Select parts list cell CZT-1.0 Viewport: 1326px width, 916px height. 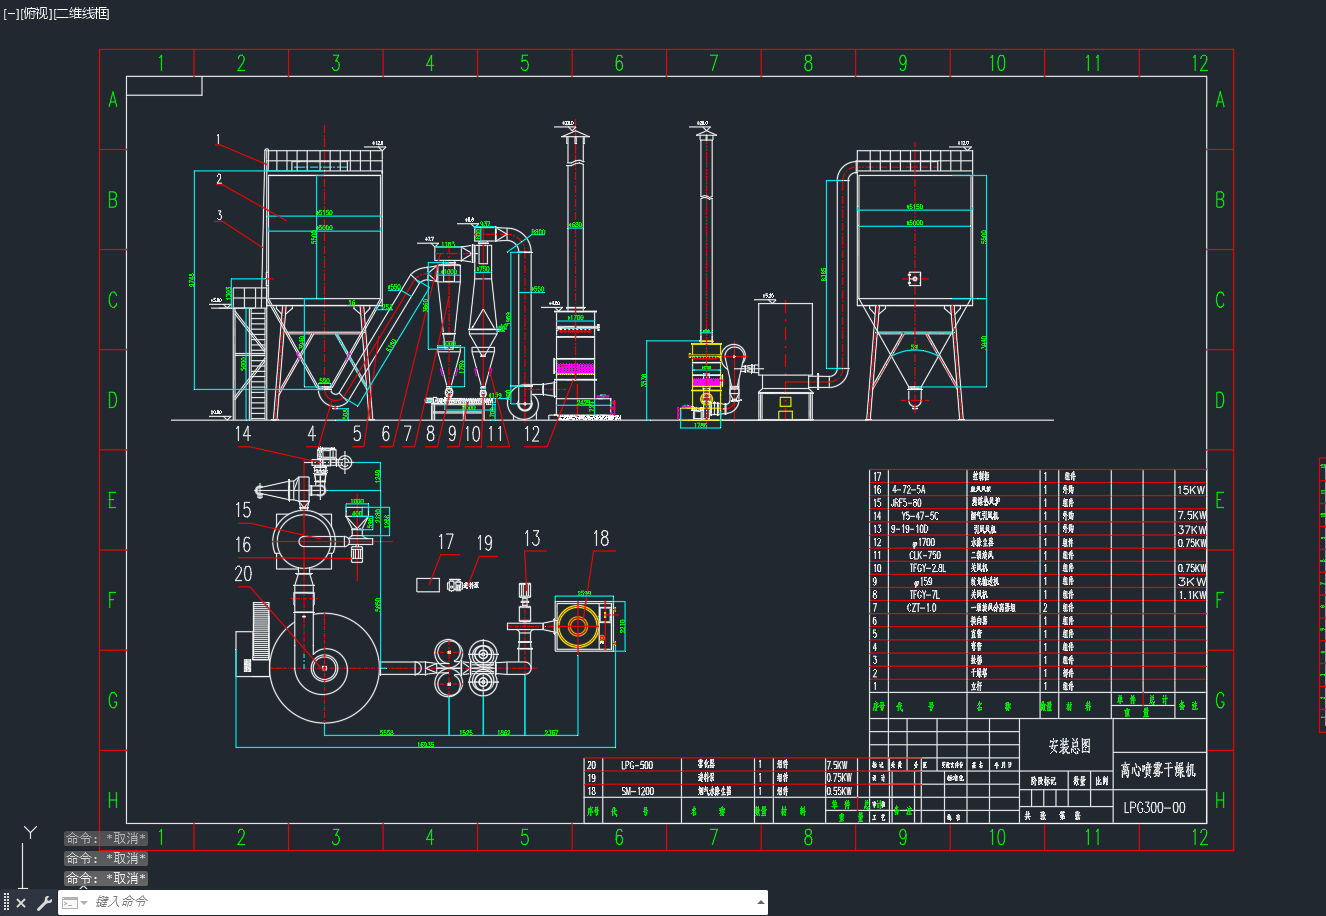click(x=922, y=607)
